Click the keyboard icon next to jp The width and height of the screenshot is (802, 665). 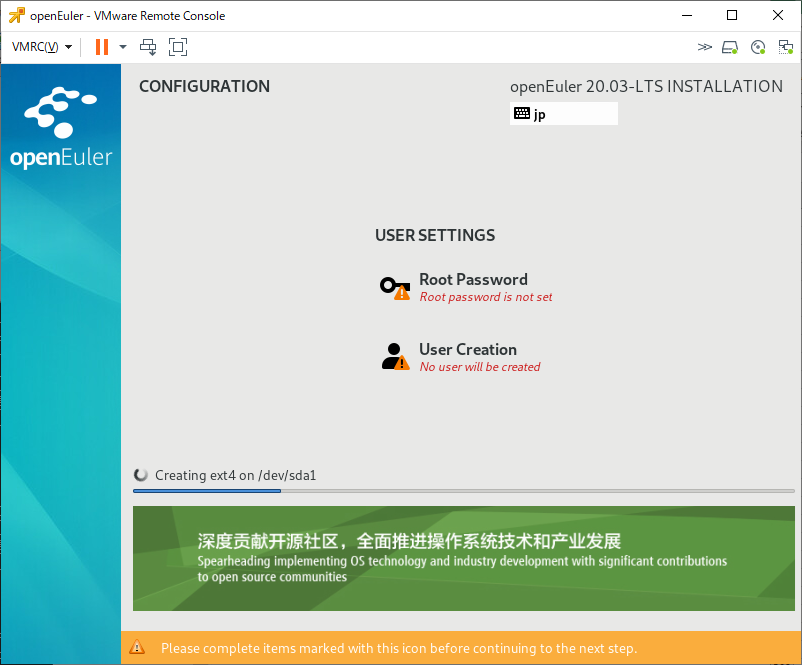coord(522,113)
